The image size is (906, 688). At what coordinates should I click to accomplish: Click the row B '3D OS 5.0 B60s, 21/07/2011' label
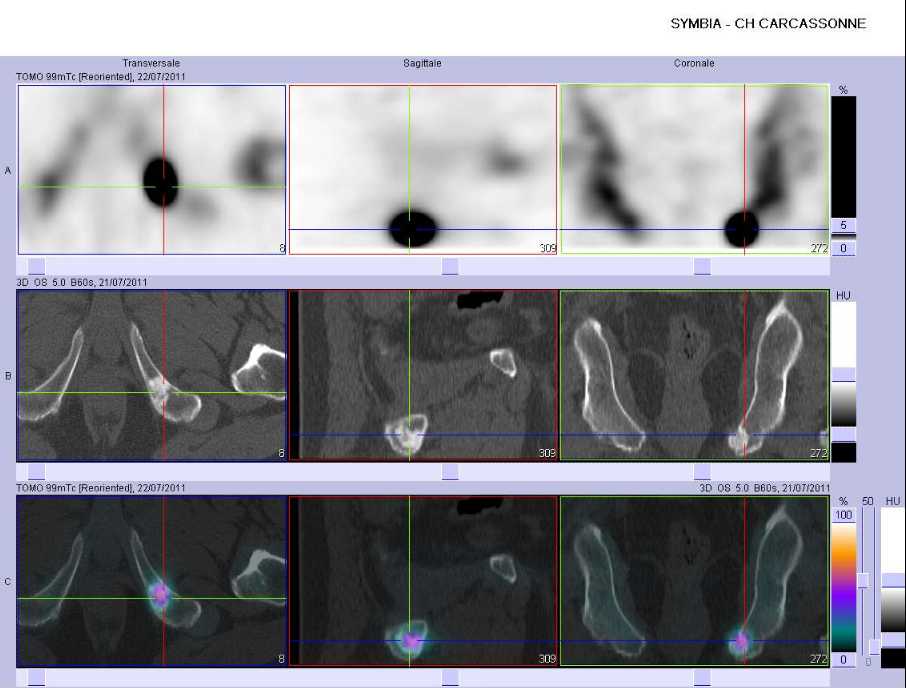[x=81, y=282]
